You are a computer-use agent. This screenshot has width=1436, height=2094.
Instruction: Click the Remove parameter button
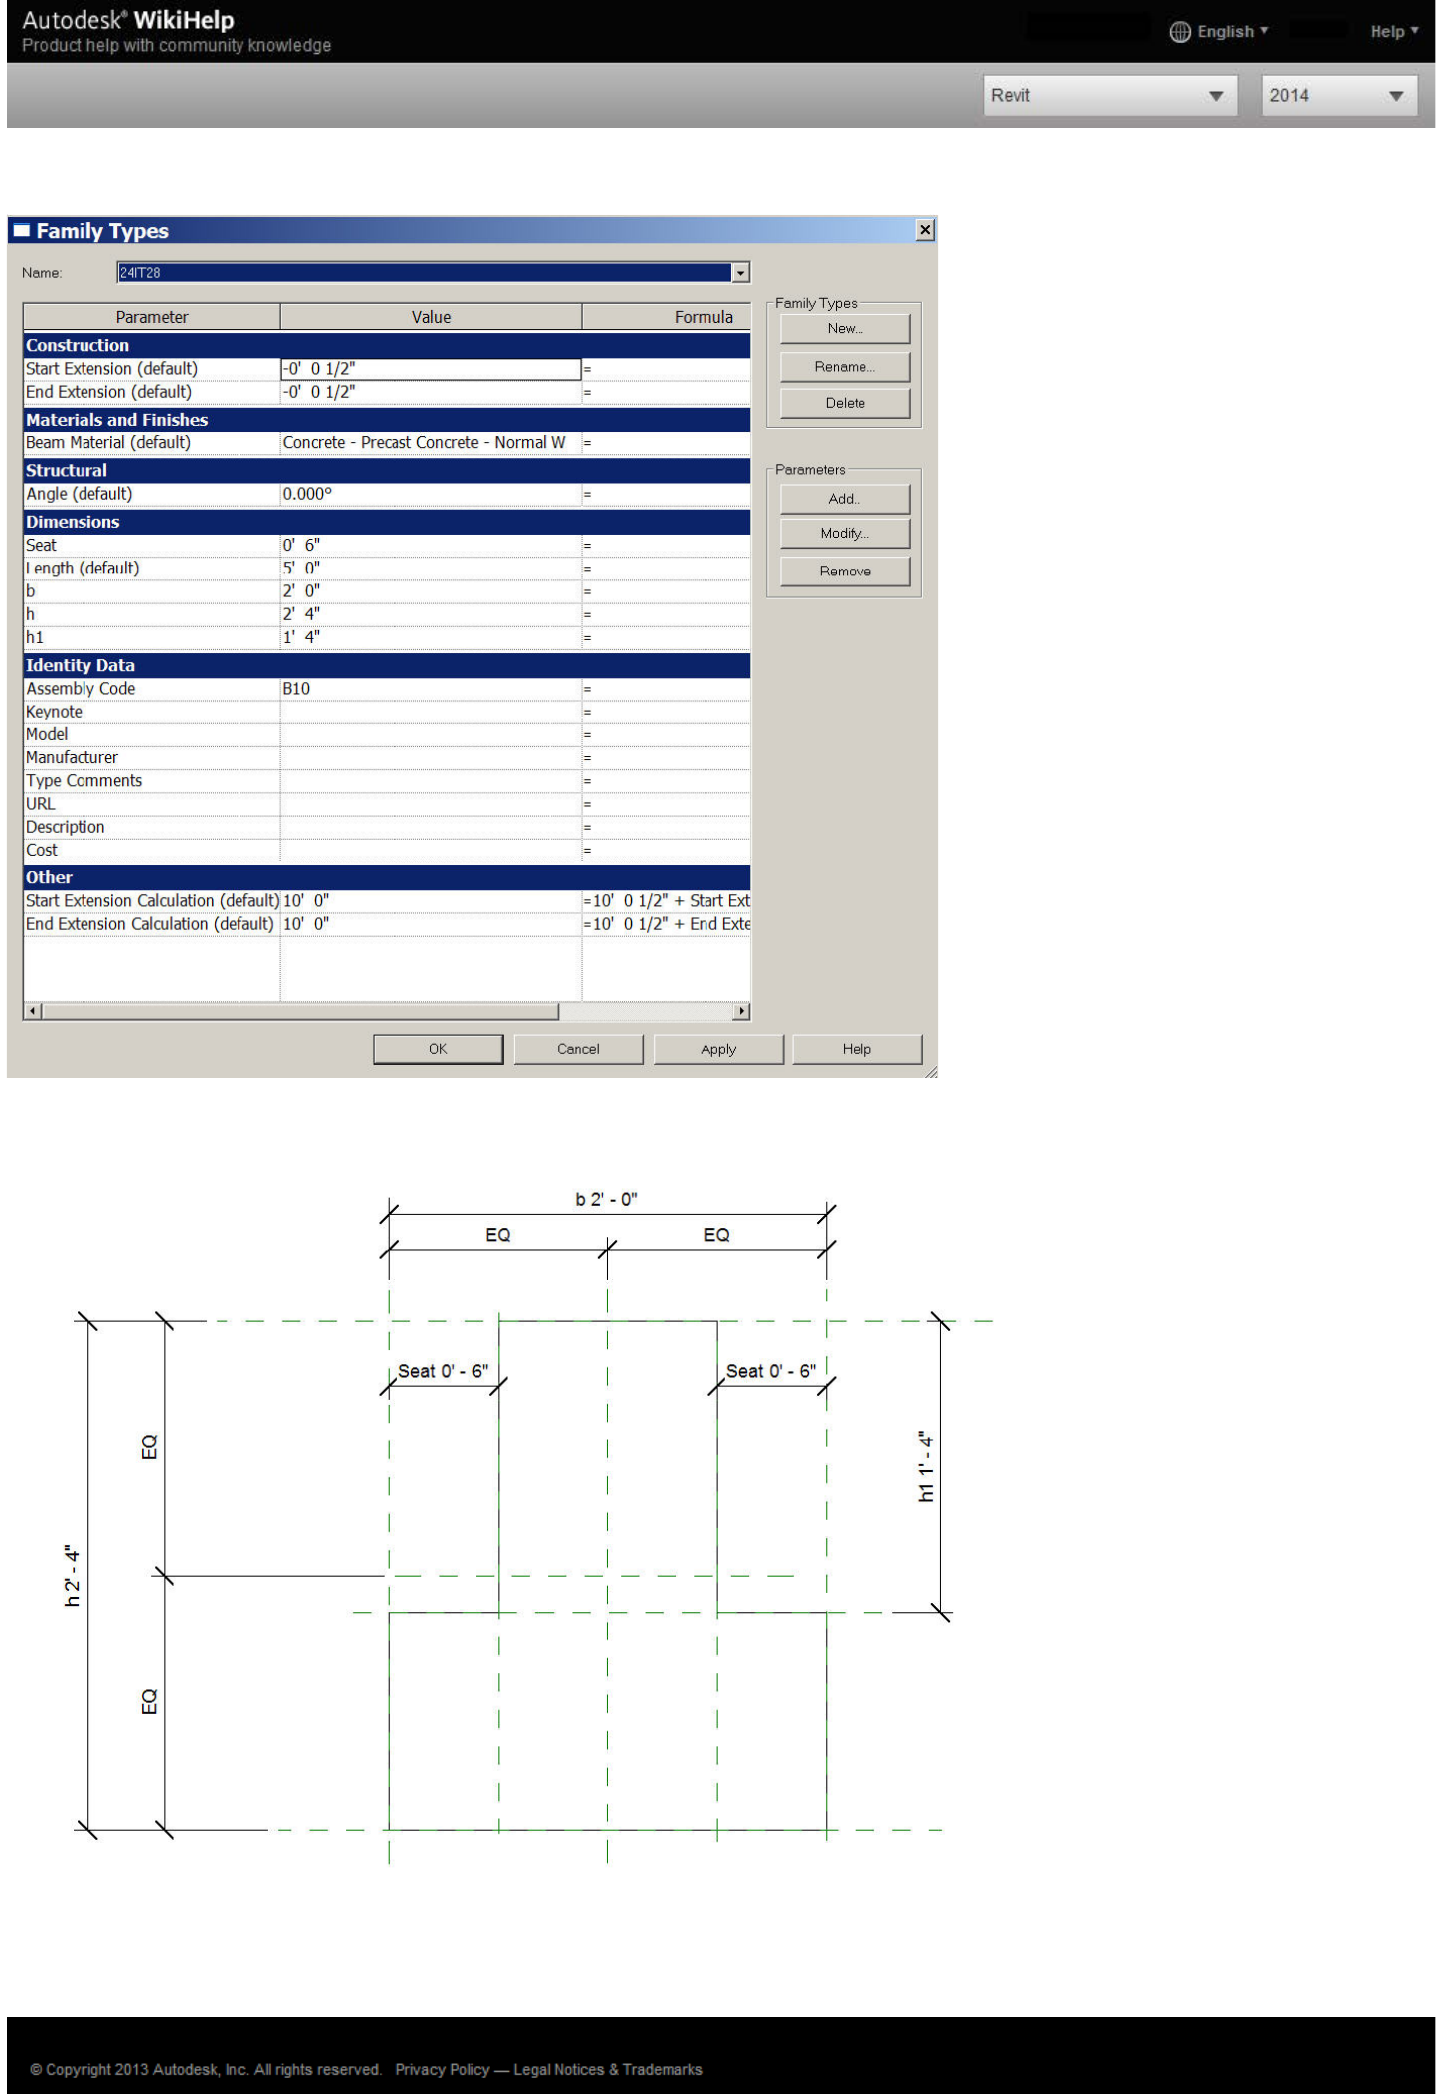[845, 571]
